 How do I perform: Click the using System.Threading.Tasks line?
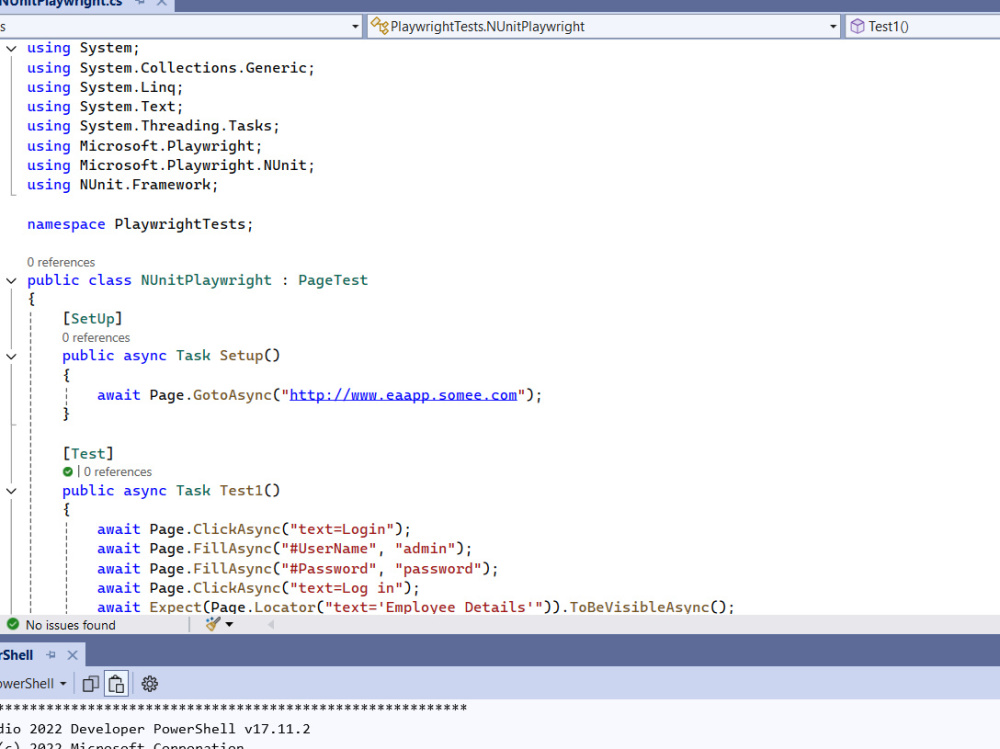[x=153, y=126]
